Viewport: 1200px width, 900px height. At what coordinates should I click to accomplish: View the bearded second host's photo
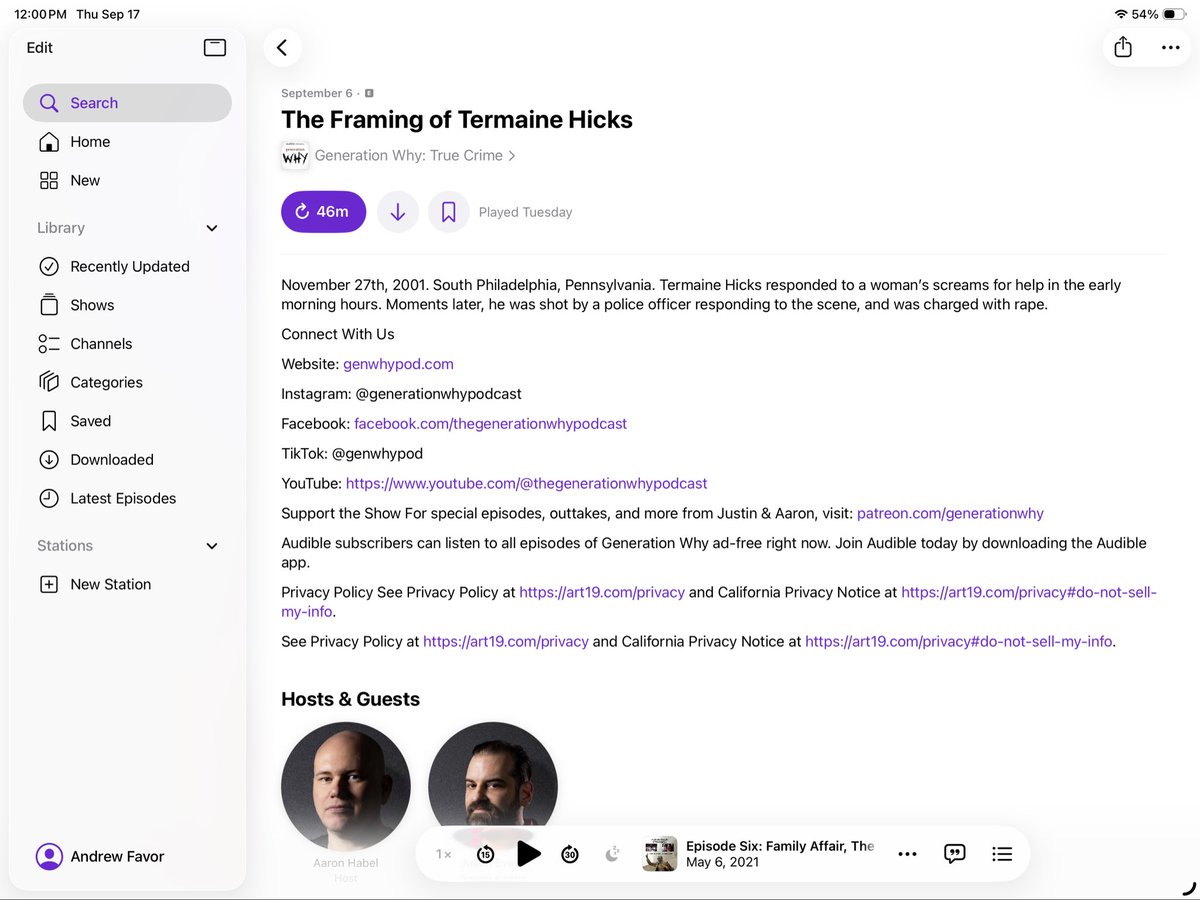tap(493, 786)
